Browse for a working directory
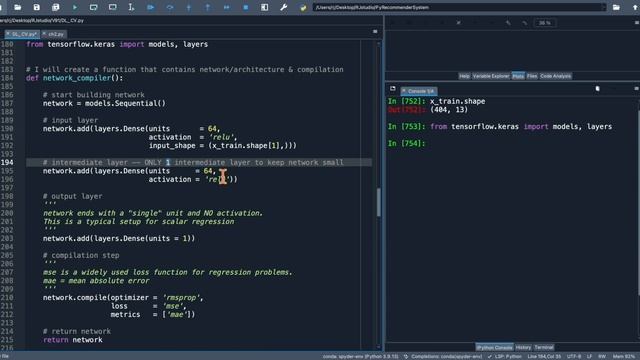Viewport: 640px width, 360px height. pyautogui.click(x=616, y=7)
